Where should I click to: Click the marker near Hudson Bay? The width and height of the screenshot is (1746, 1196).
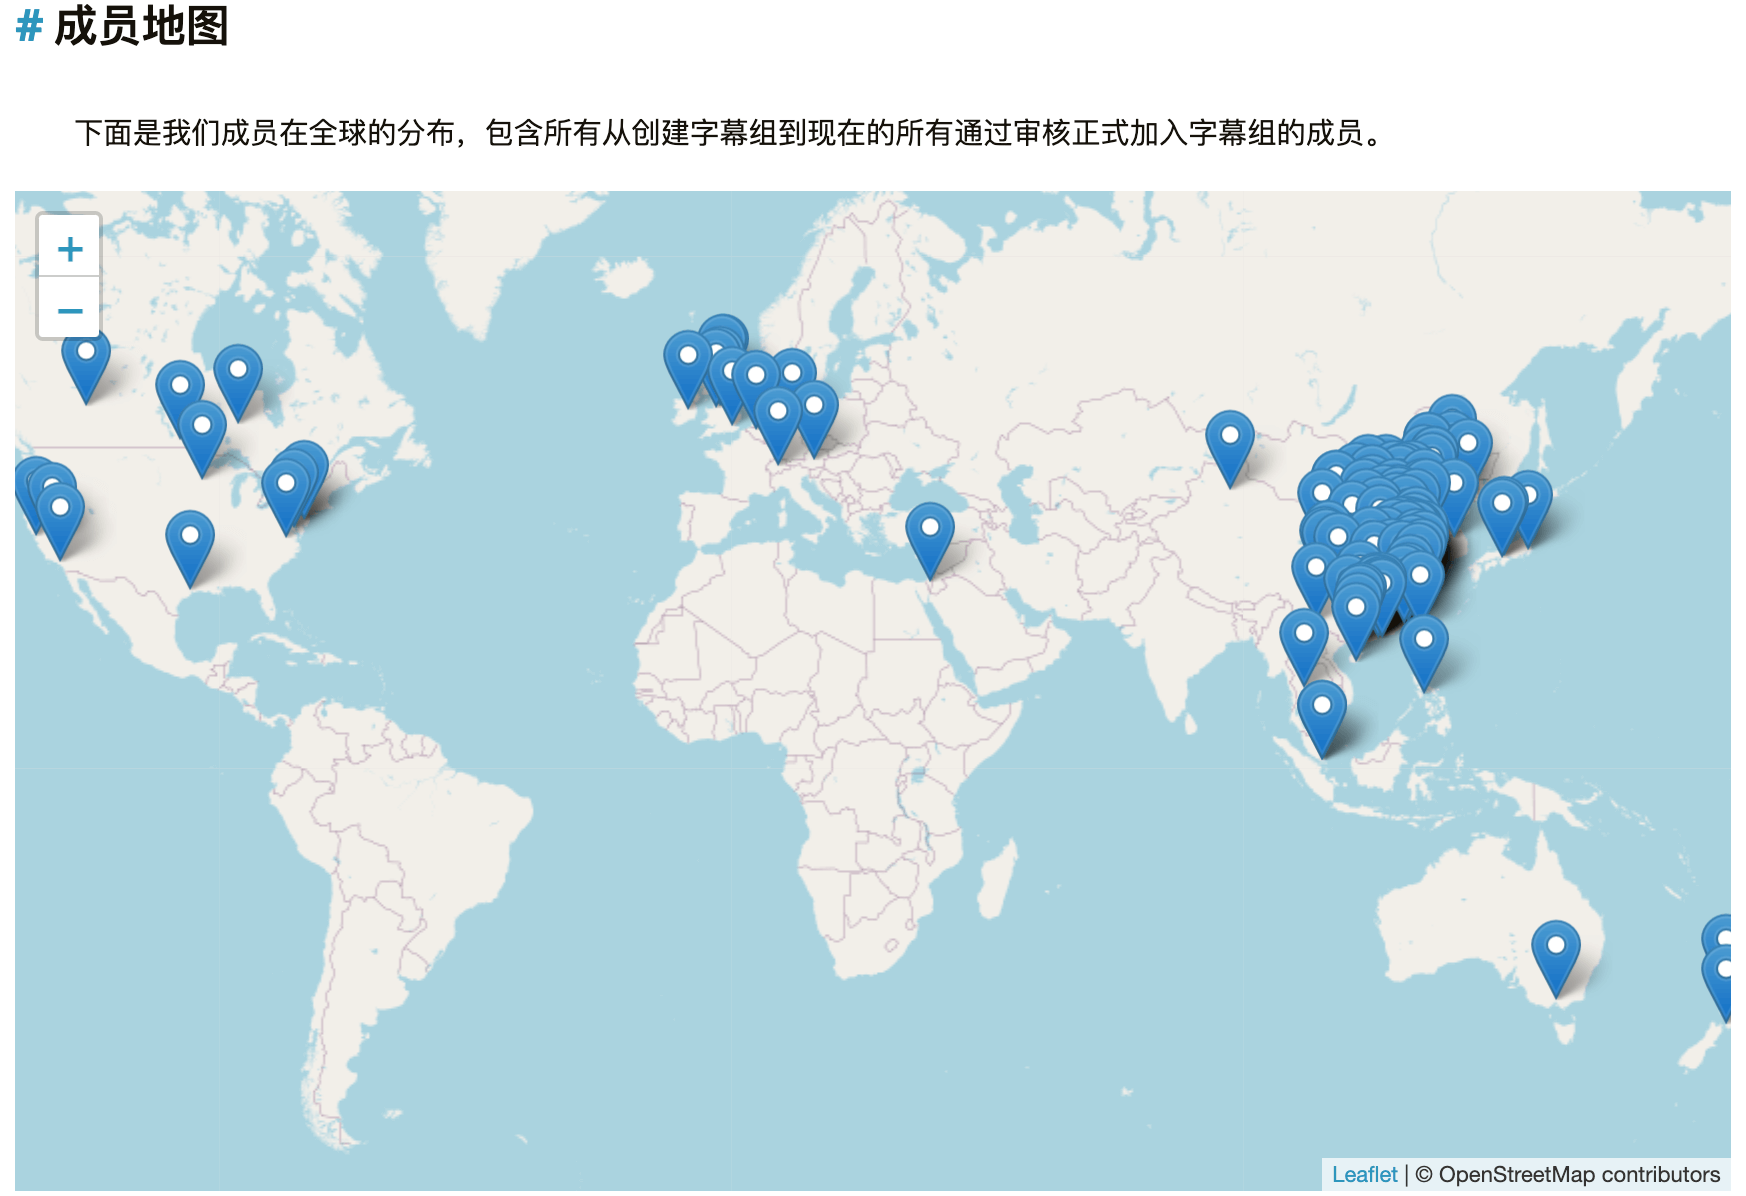click(x=238, y=377)
